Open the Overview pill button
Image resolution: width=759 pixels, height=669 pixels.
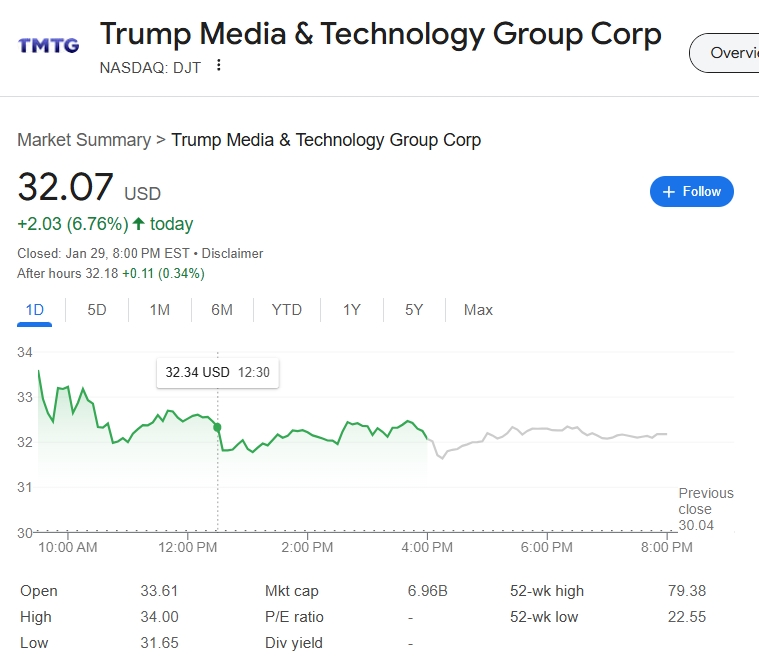click(725, 53)
